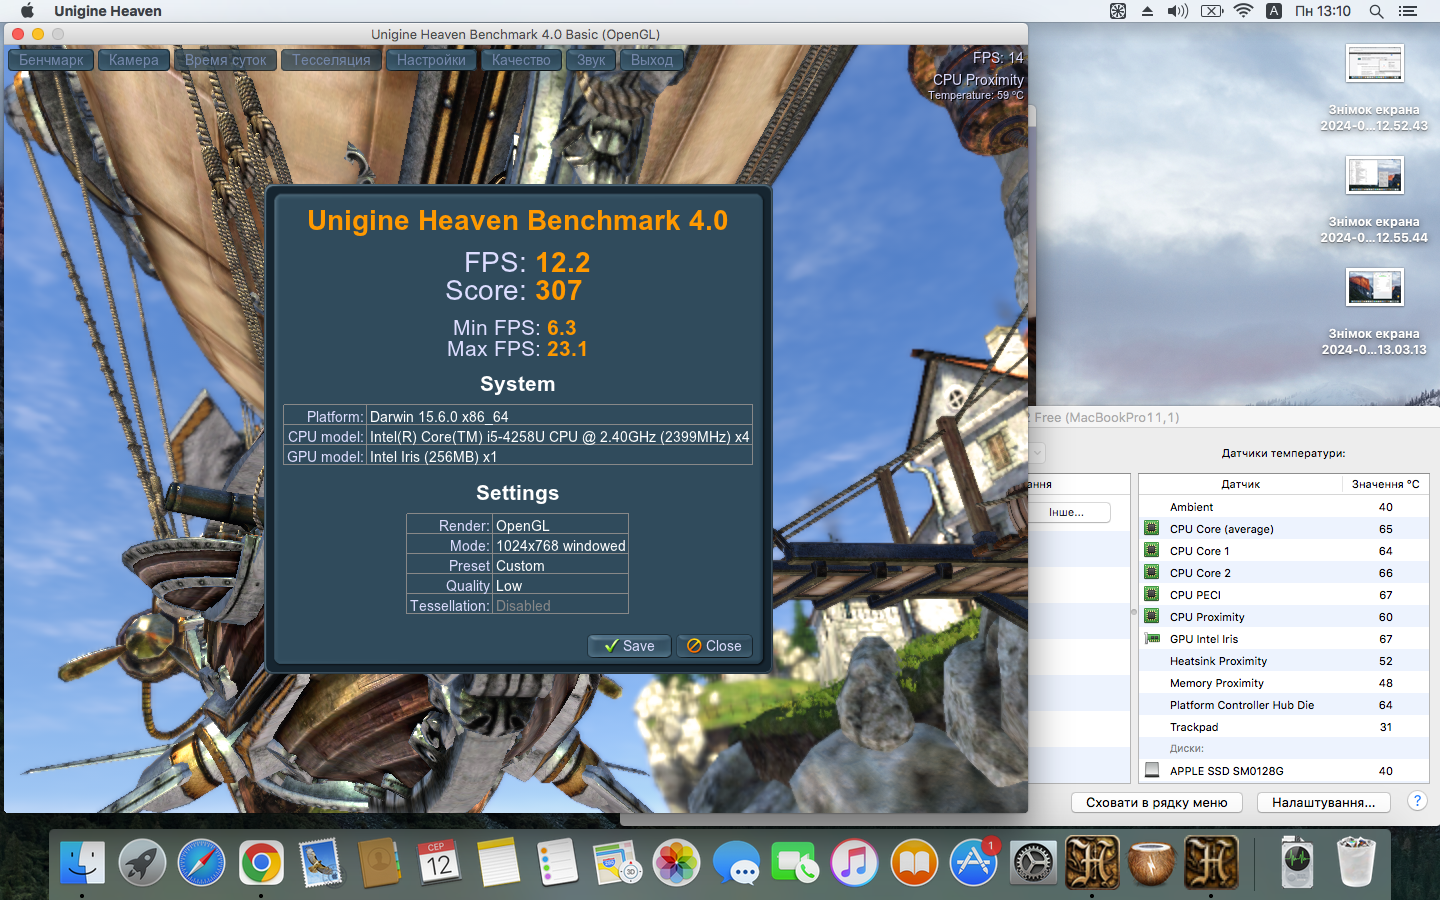
Task: Open System Preferences gear icon
Action: (1033, 862)
